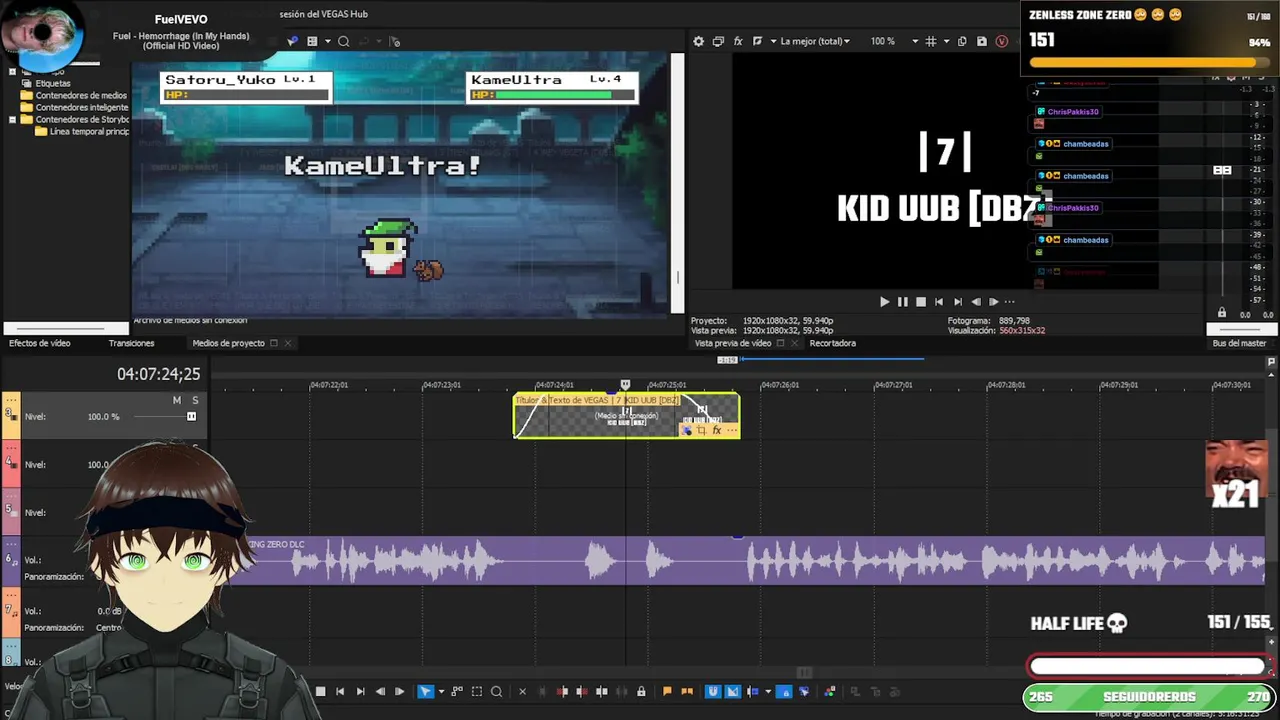Toggle lock envelopes to events

click(784, 691)
